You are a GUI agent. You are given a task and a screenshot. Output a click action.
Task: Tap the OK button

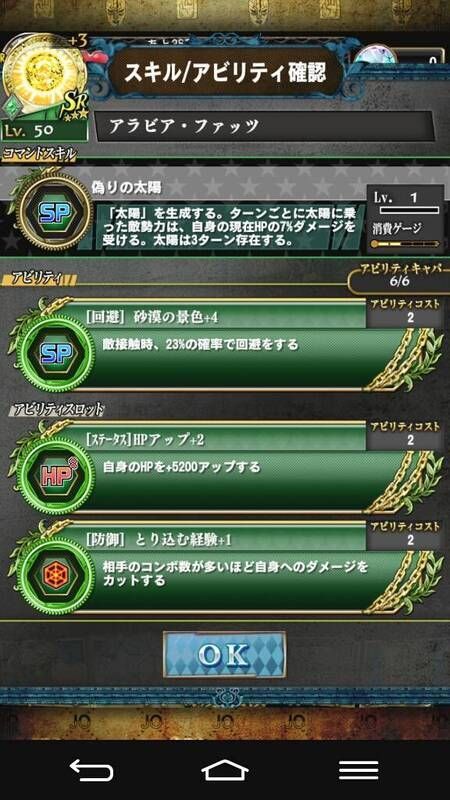[224, 654]
